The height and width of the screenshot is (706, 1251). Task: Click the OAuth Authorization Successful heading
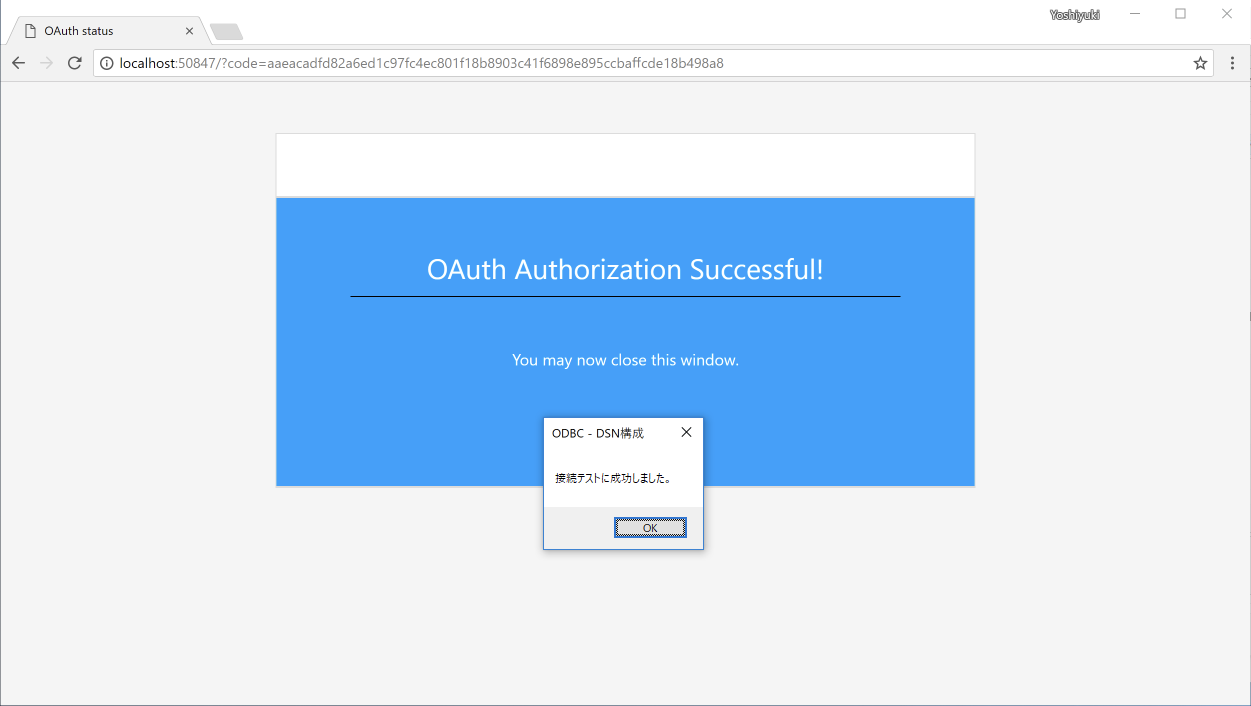pos(625,269)
